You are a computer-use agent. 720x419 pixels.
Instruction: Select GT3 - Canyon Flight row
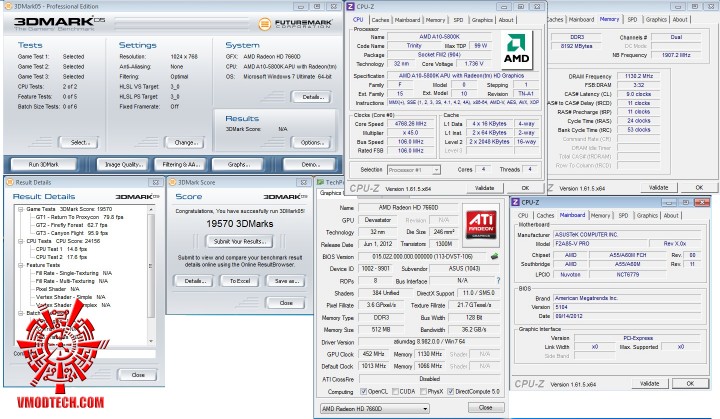click(72, 233)
